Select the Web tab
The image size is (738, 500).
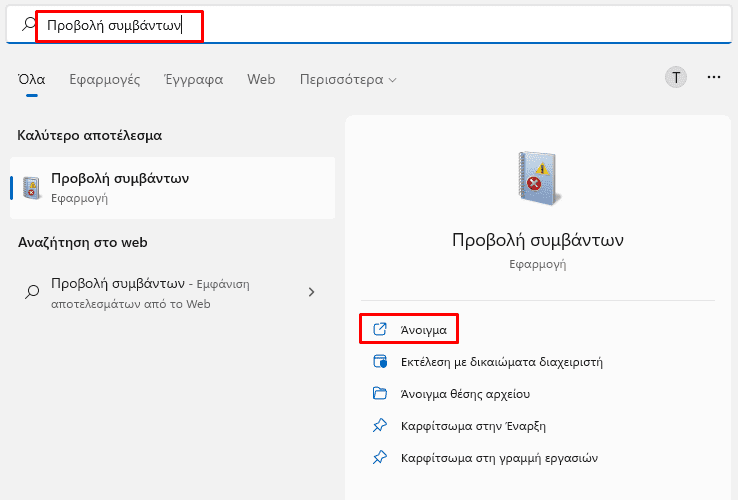click(x=261, y=79)
